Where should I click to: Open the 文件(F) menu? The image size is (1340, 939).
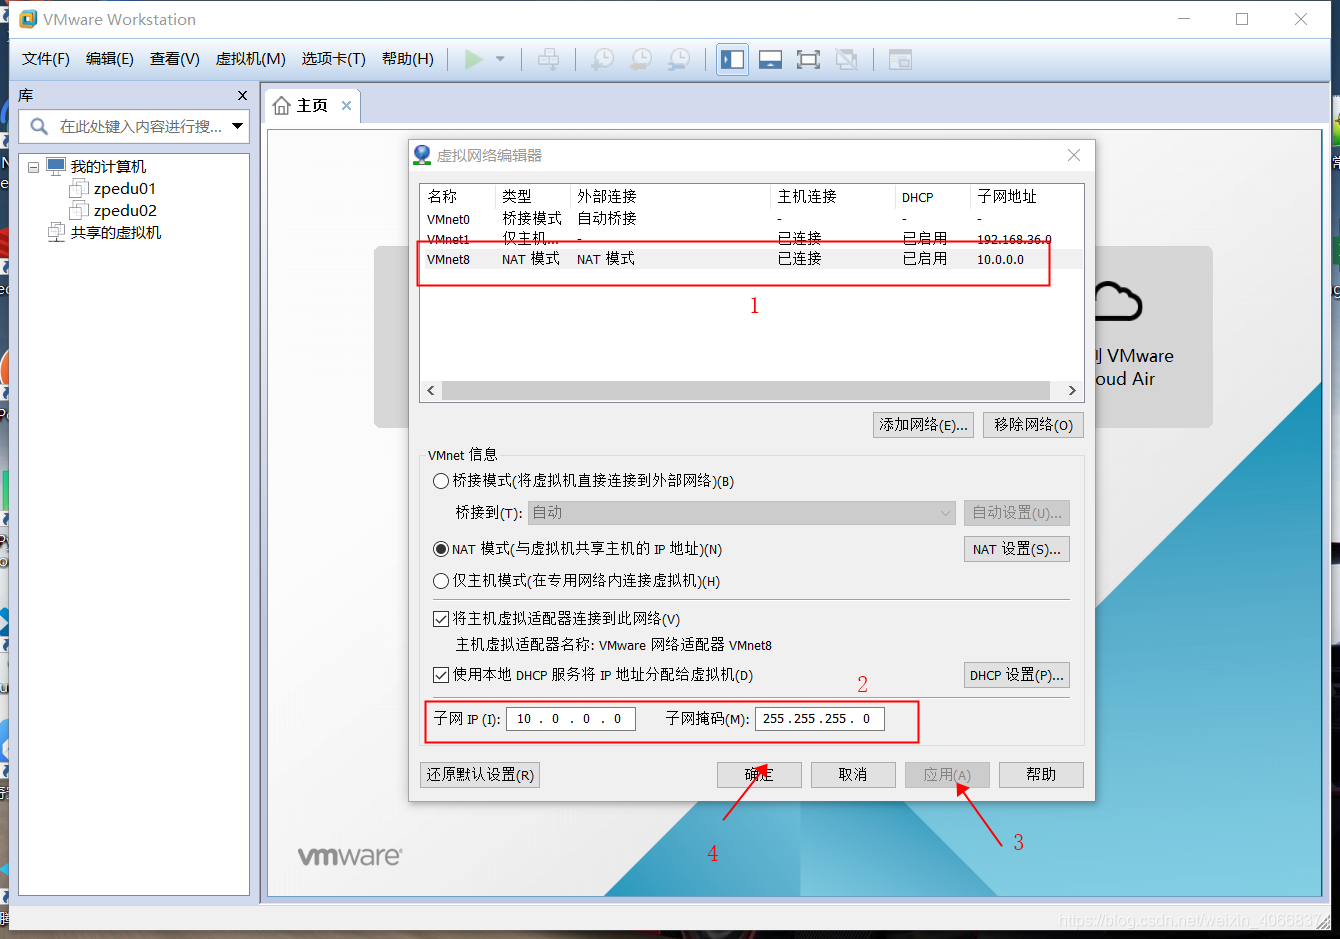(x=46, y=59)
